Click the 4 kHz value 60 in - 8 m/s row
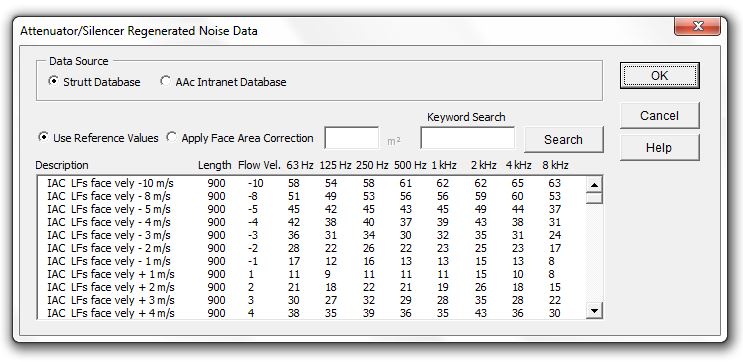Viewport: 743px width, 362px height. coord(517,196)
